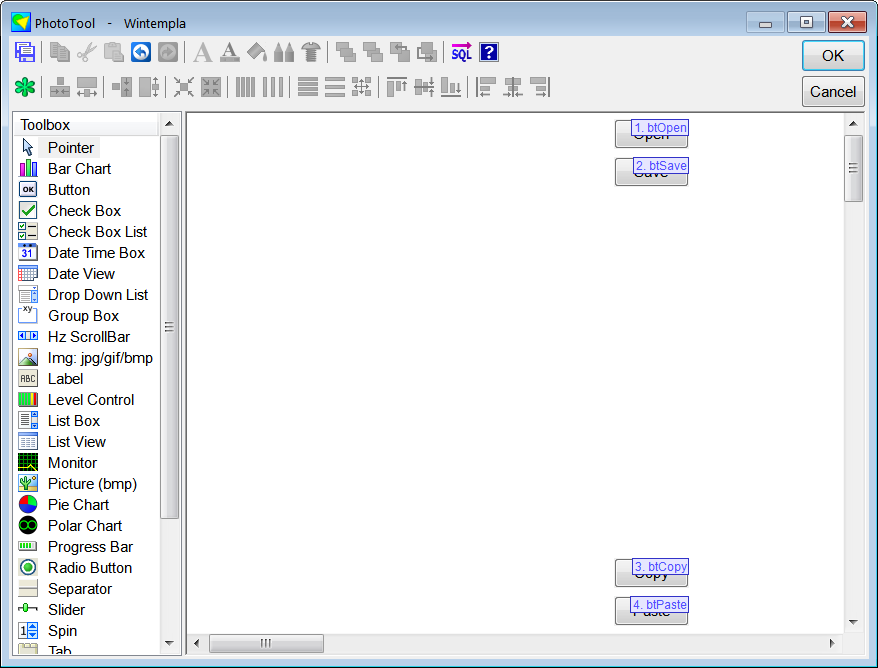Image resolution: width=878 pixels, height=668 pixels.
Task: Select Slider control in Toolbox
Action: pos(66,610)
